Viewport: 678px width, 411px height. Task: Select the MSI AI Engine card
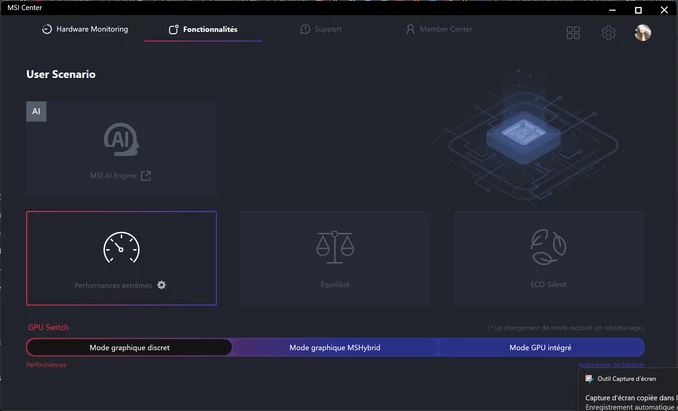pos(121,149)
